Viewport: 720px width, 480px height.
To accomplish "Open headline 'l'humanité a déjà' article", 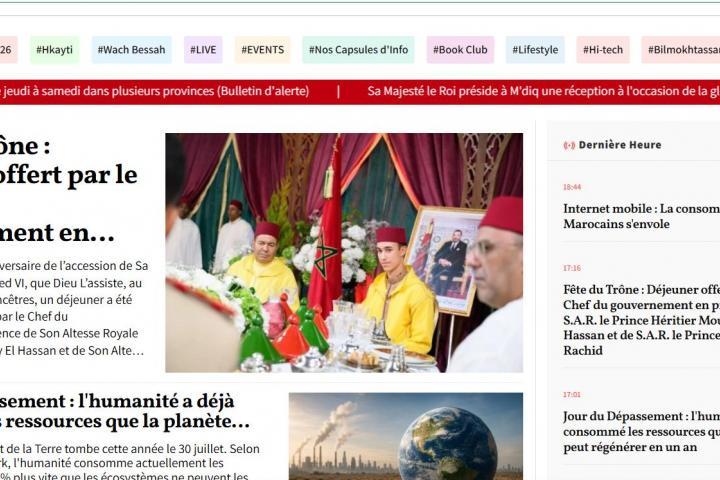I will 125,411.
